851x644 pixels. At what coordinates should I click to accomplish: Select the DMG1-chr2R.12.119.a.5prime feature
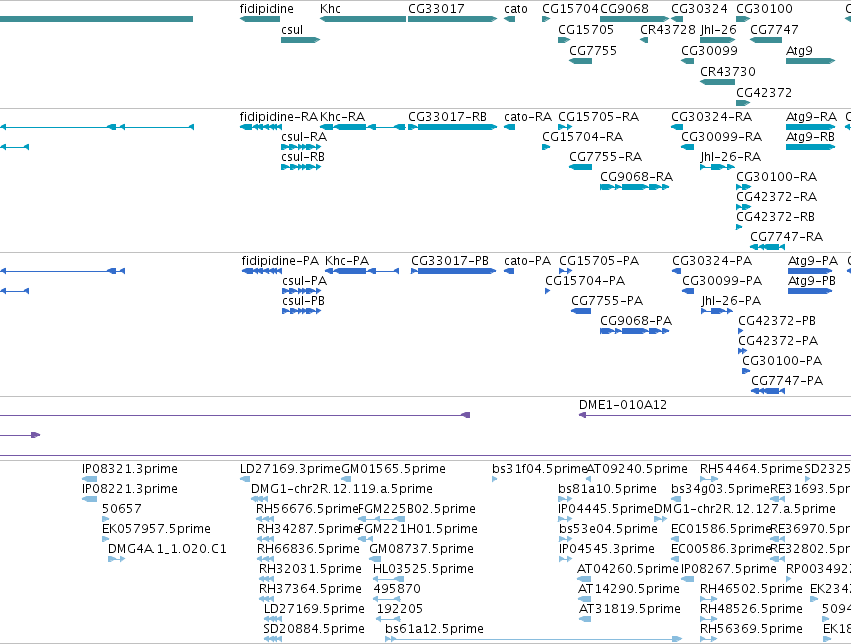point(259,499)
